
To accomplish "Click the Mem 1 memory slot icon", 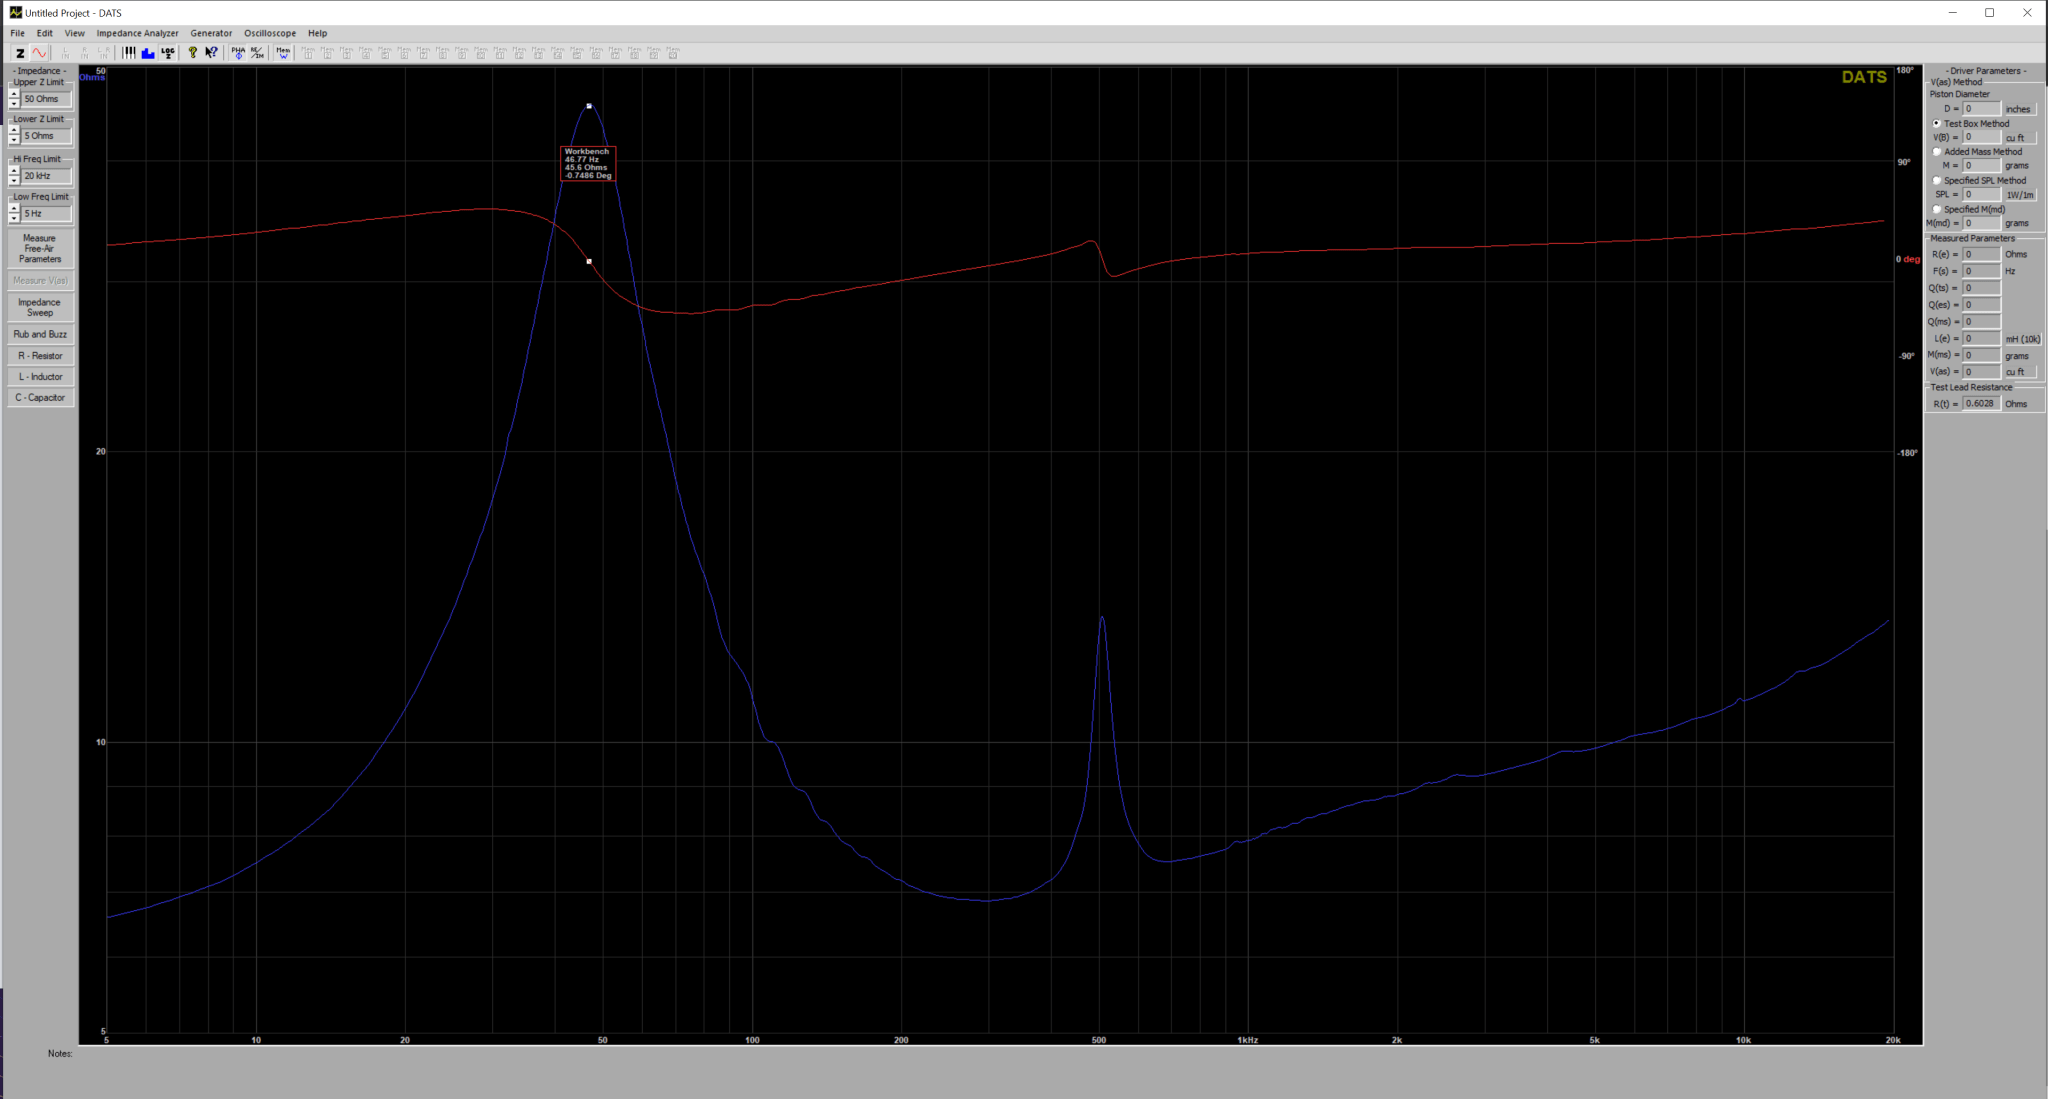I will pyautogui.click(x=308, y=53).
